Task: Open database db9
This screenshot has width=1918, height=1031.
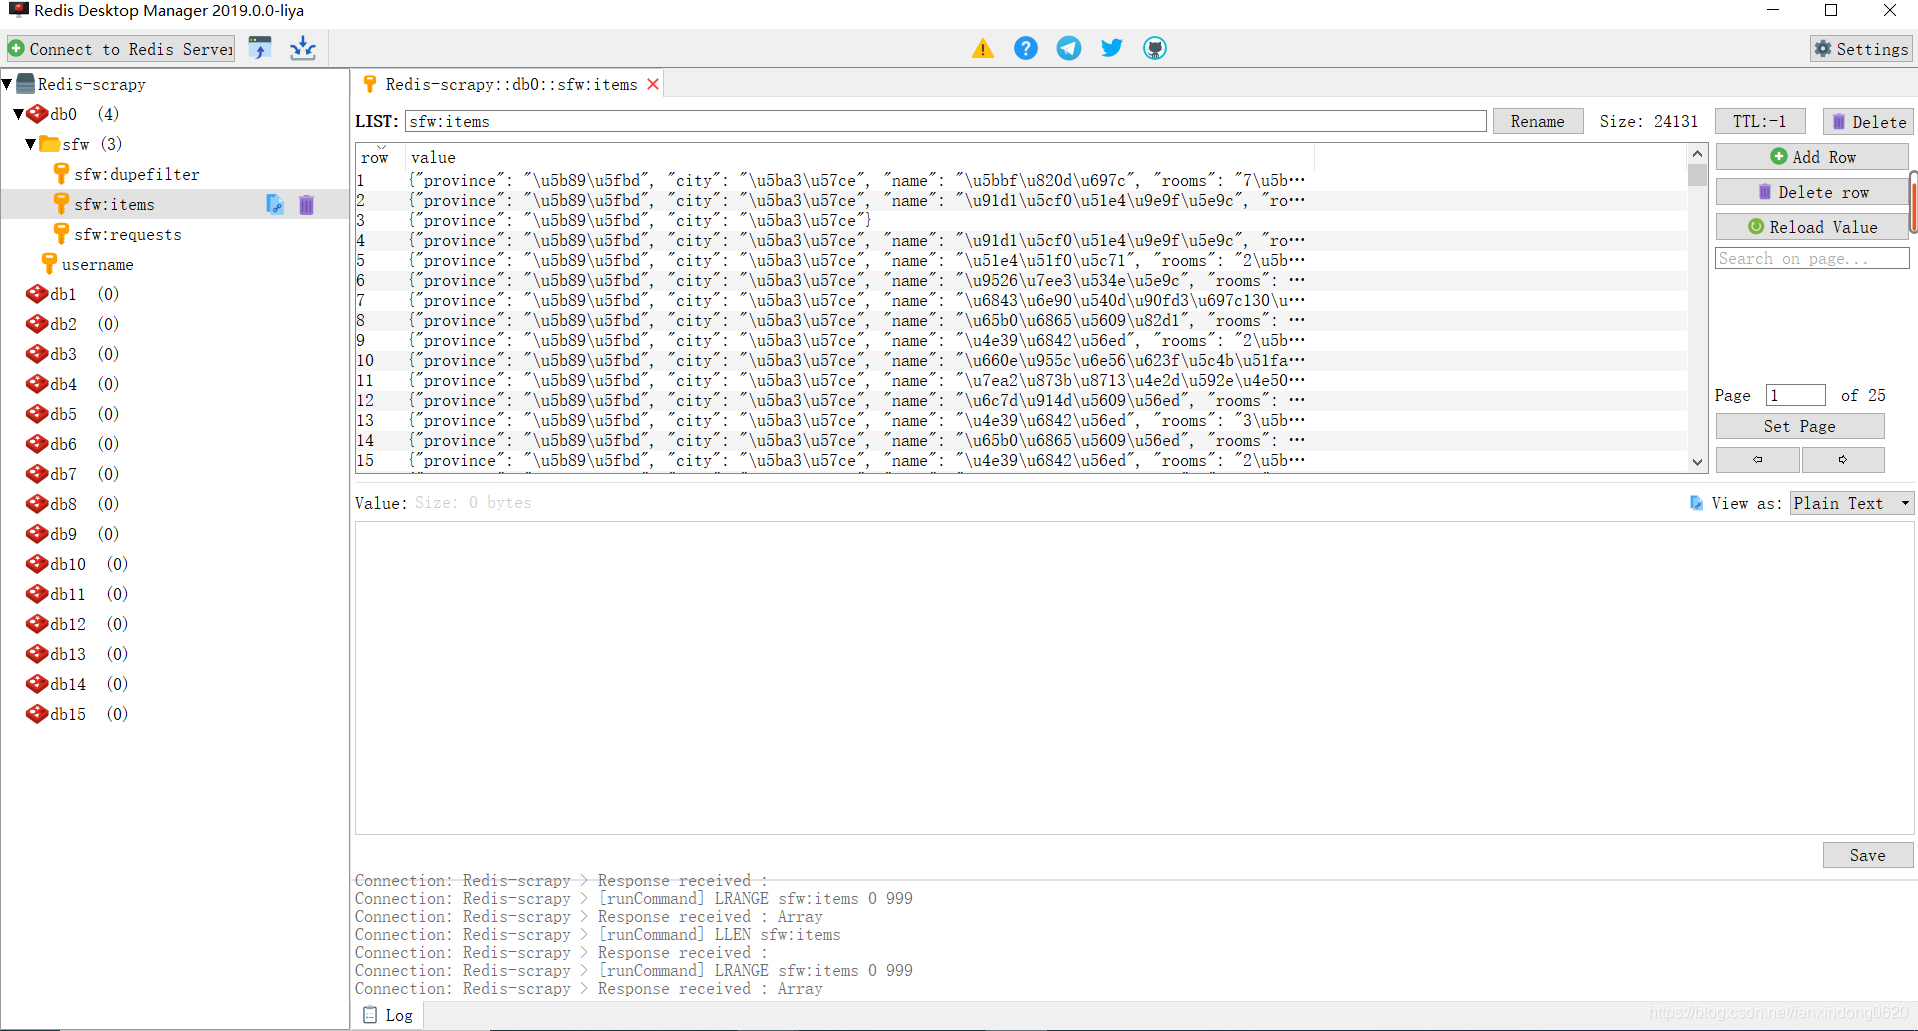Action: (63, 534)
